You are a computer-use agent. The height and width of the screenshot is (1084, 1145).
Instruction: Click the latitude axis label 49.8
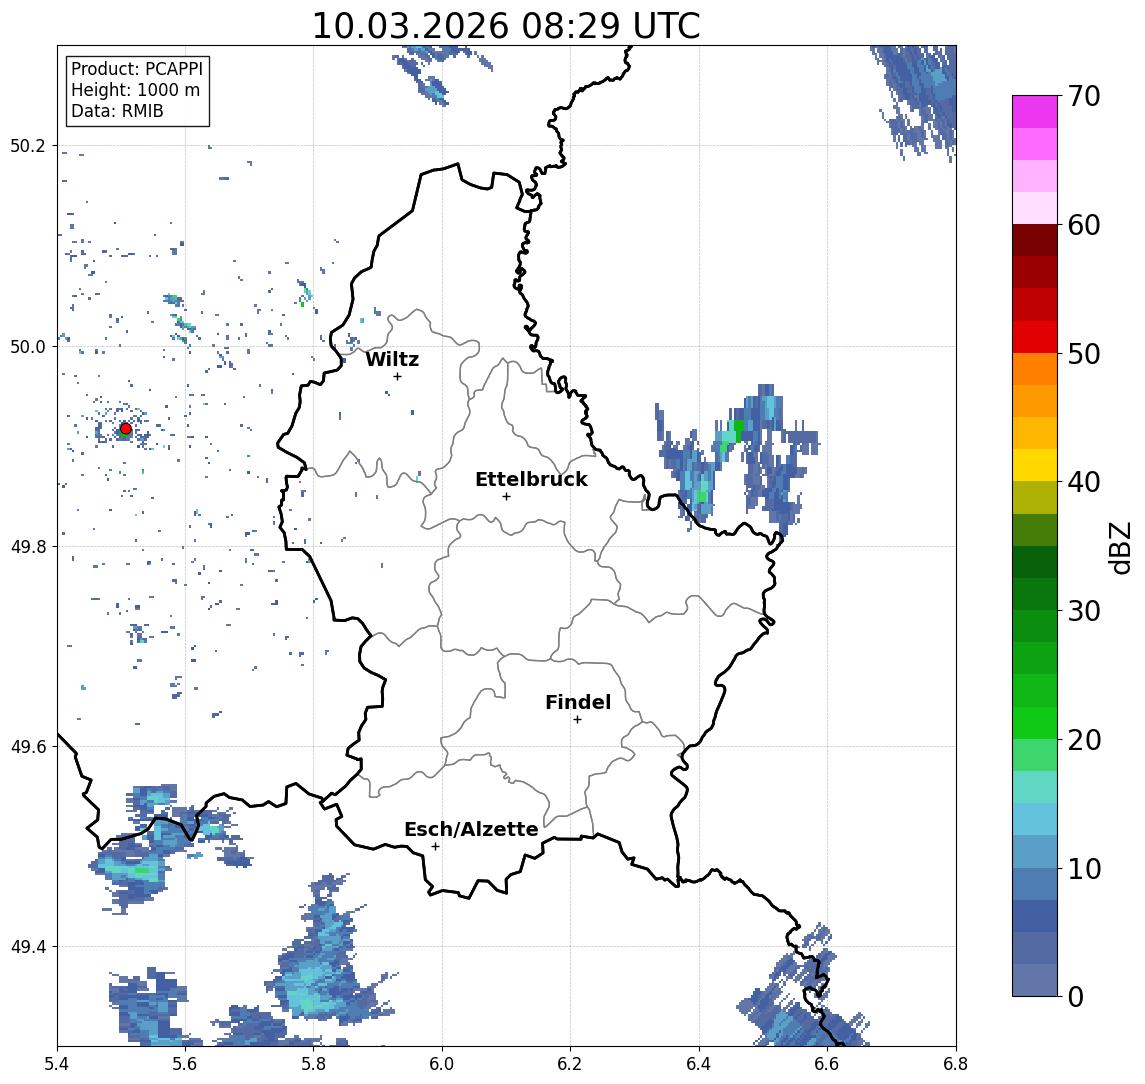click(x=27, y=546)
